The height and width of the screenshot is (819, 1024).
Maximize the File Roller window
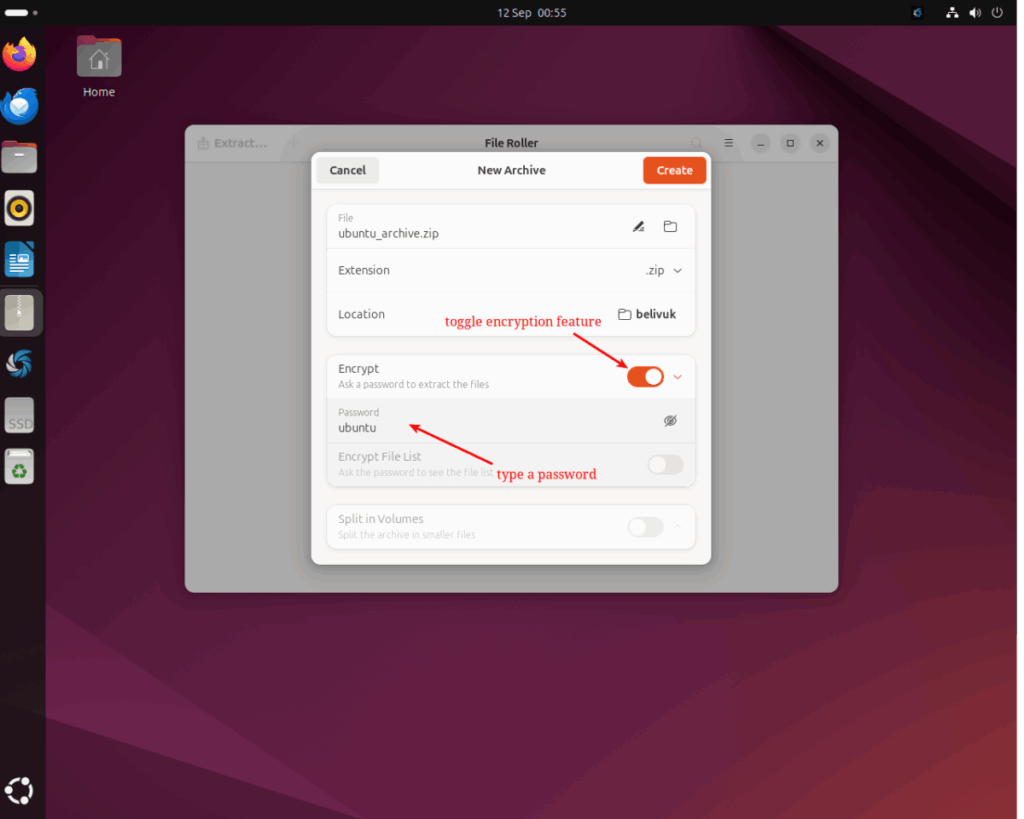coord(790,143)
